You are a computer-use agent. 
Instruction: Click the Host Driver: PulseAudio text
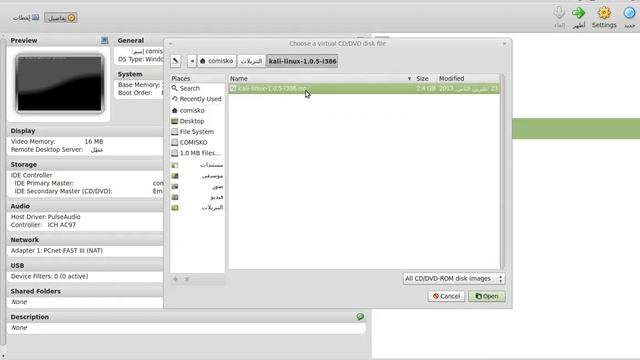(x=46, y=217)
